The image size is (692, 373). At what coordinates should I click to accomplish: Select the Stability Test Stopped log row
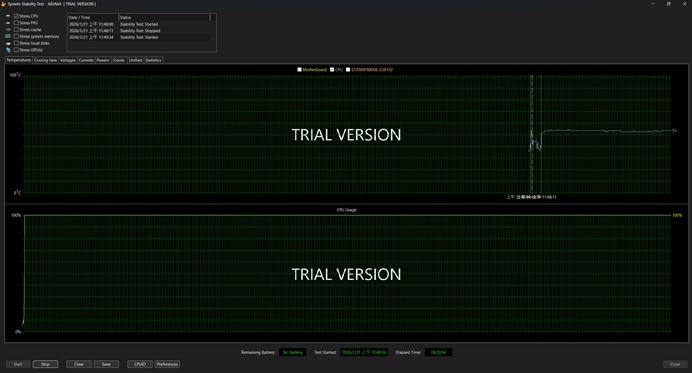(x=139, y=31)
